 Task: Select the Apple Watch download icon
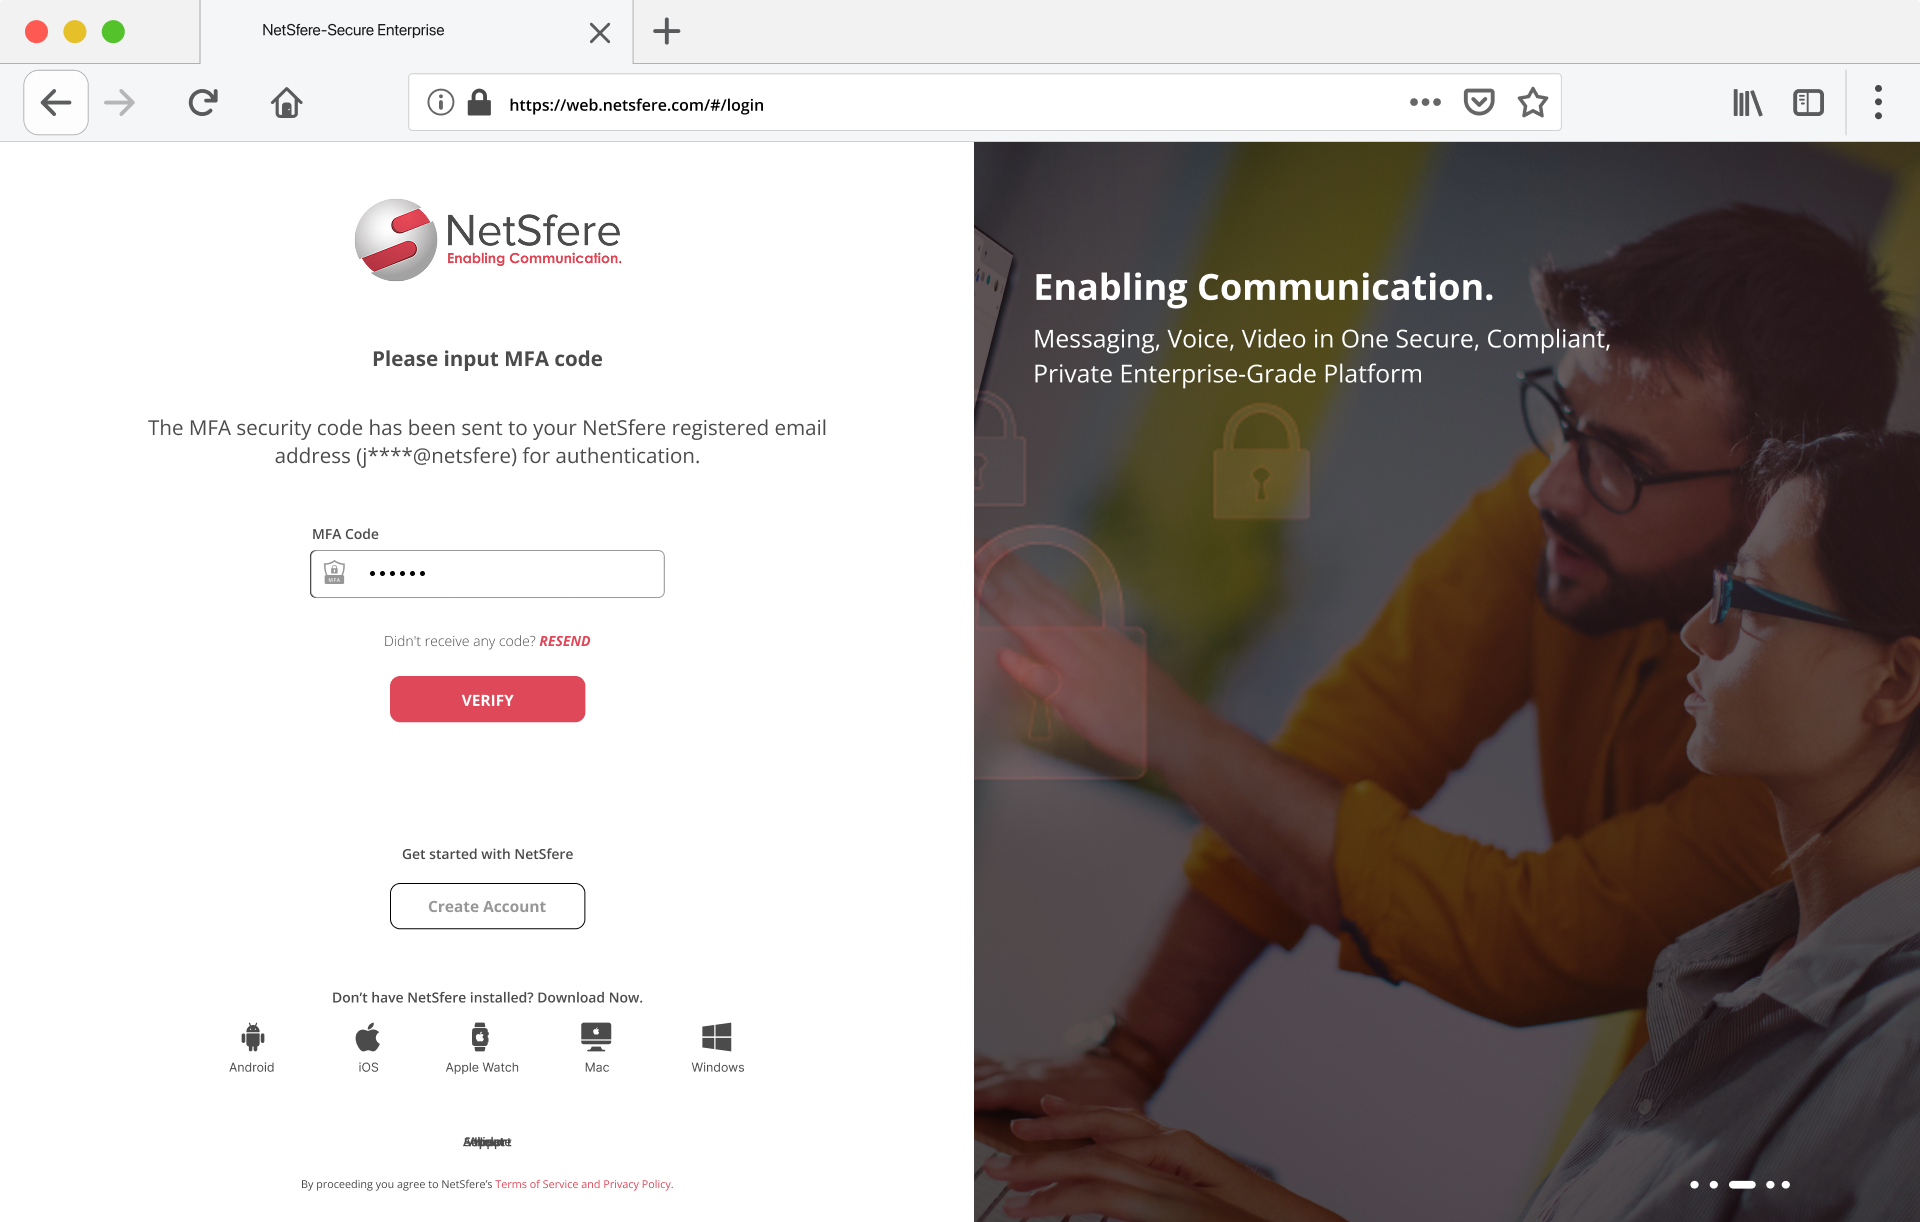pyautogui.click(x=481, y=1037)
